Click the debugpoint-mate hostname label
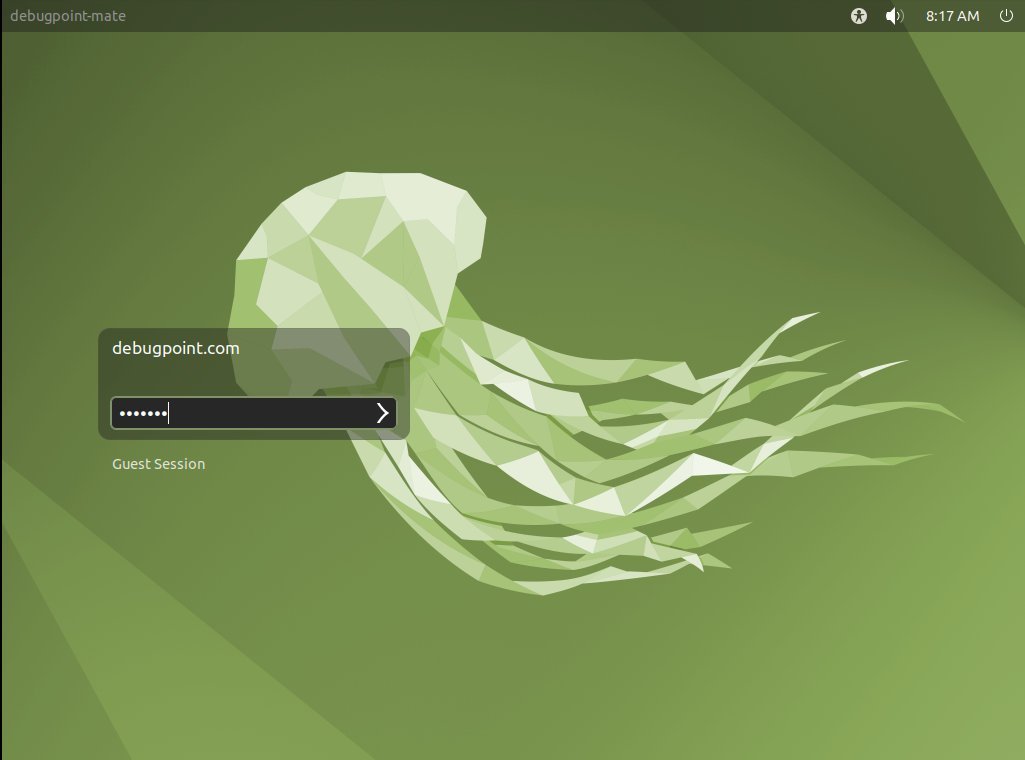Screen dimensions: 1025x760 pos(68,16)
